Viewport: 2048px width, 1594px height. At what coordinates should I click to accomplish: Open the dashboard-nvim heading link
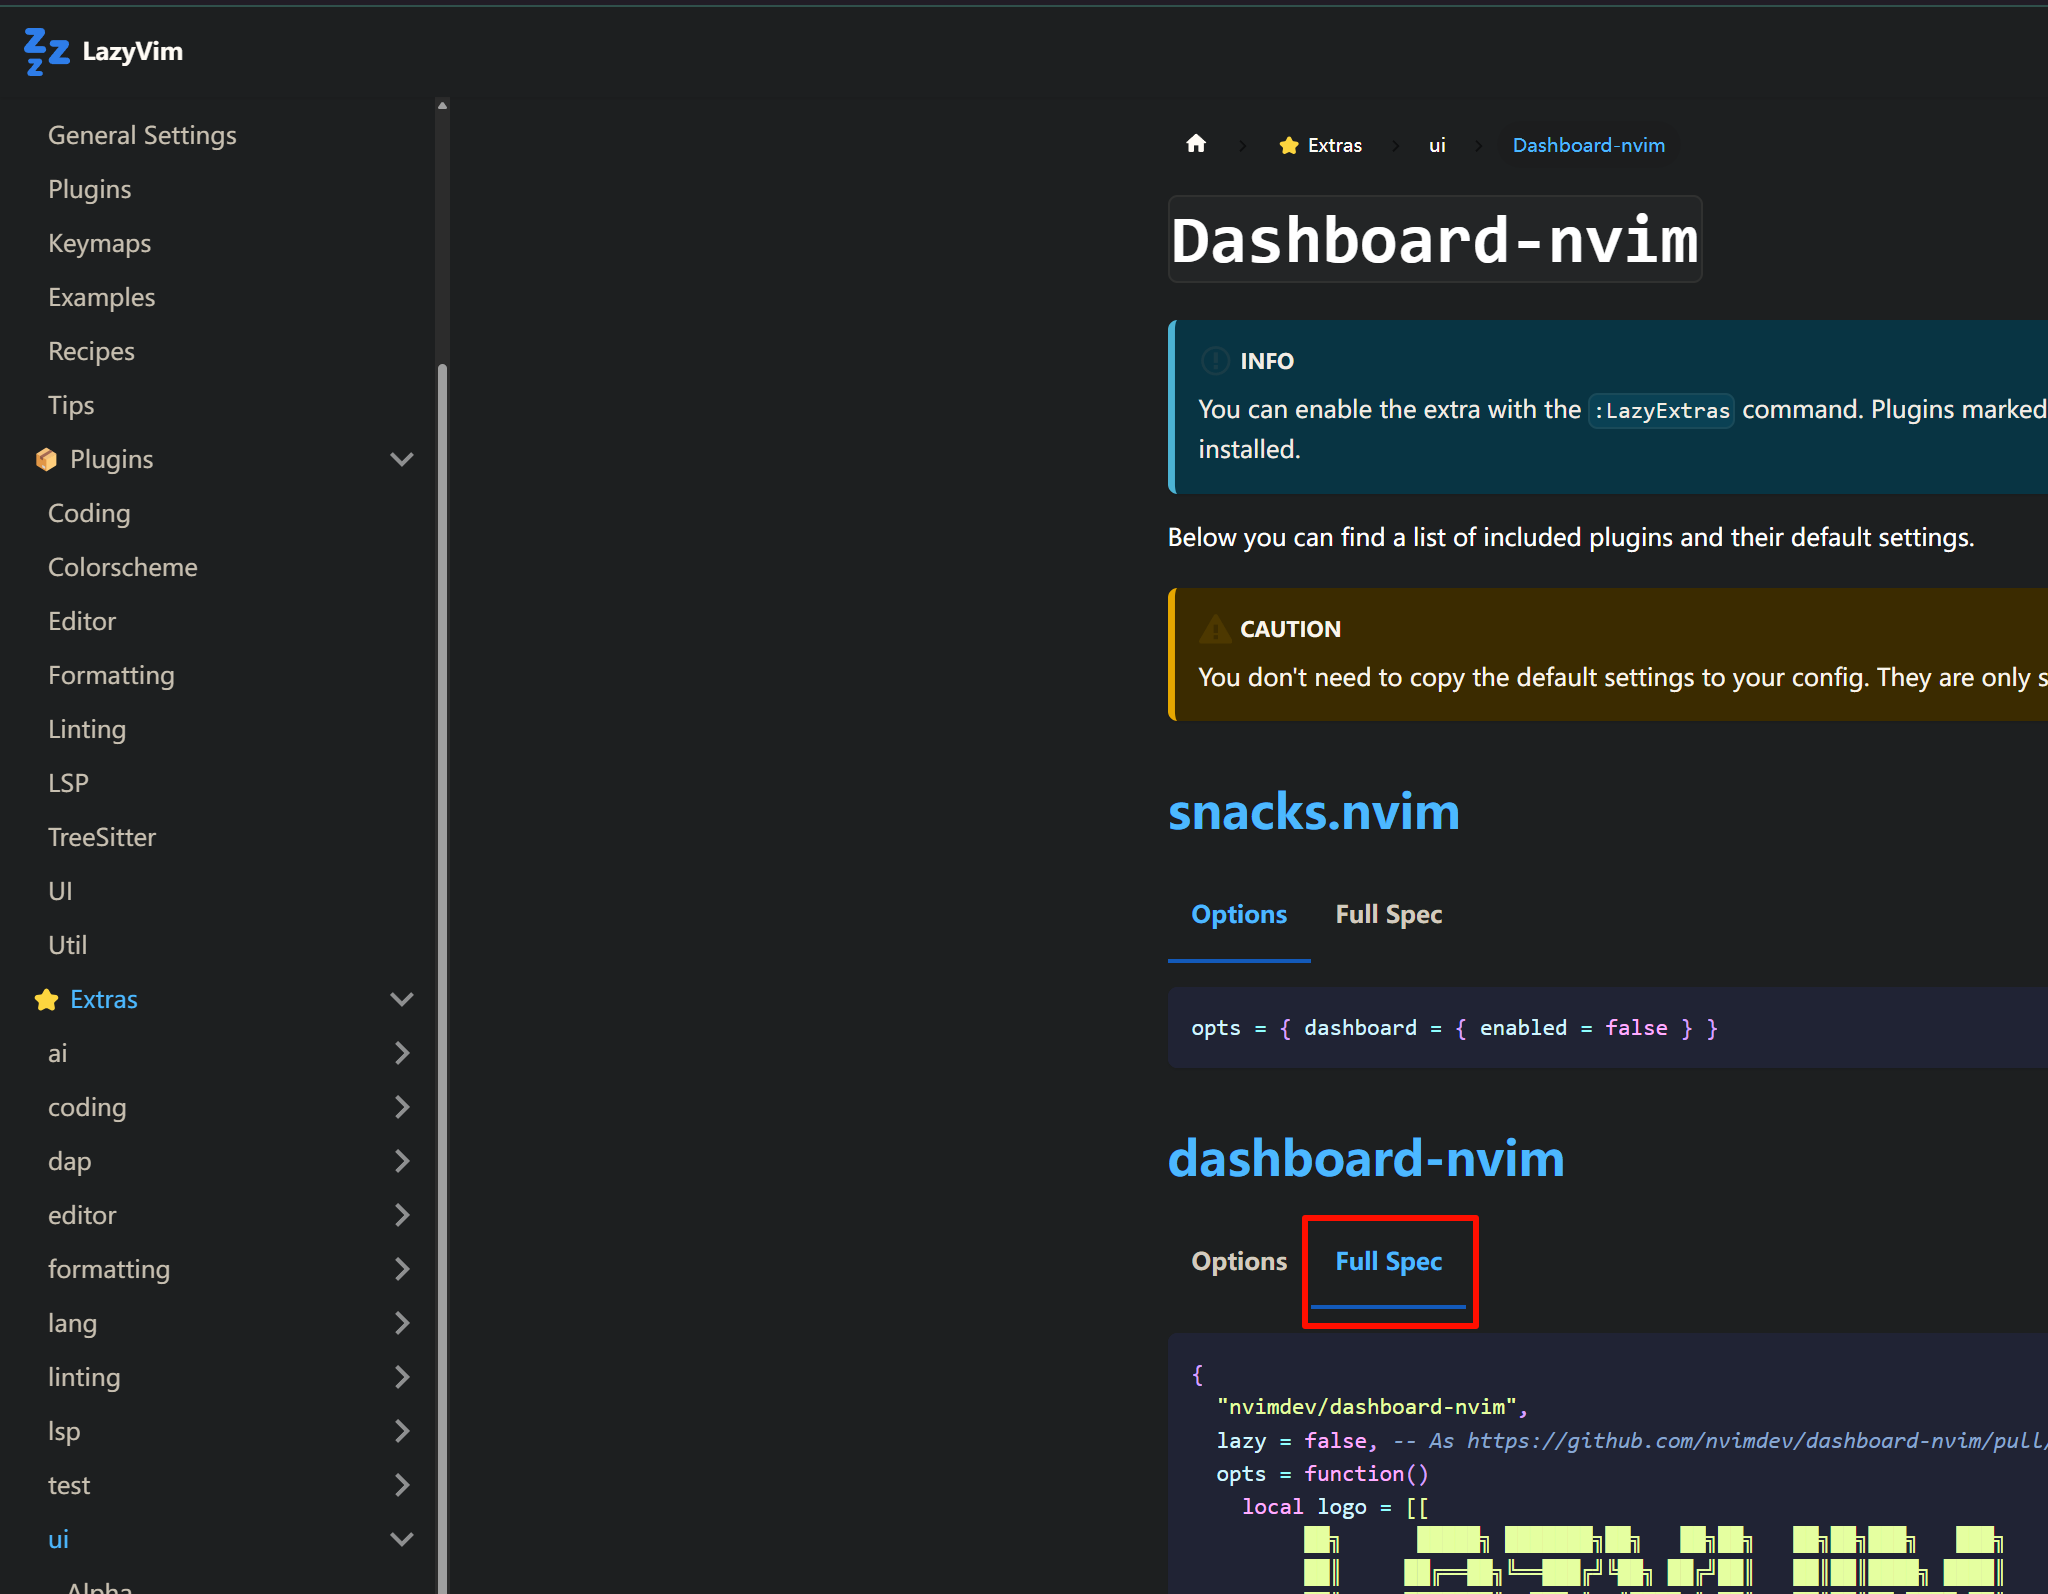click(1366, 1158)
